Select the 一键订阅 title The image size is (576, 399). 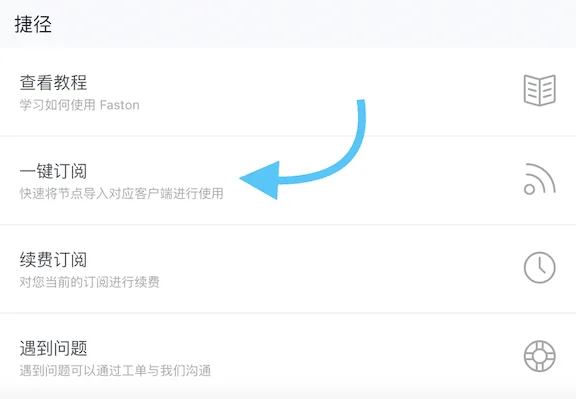coord(53,171)
